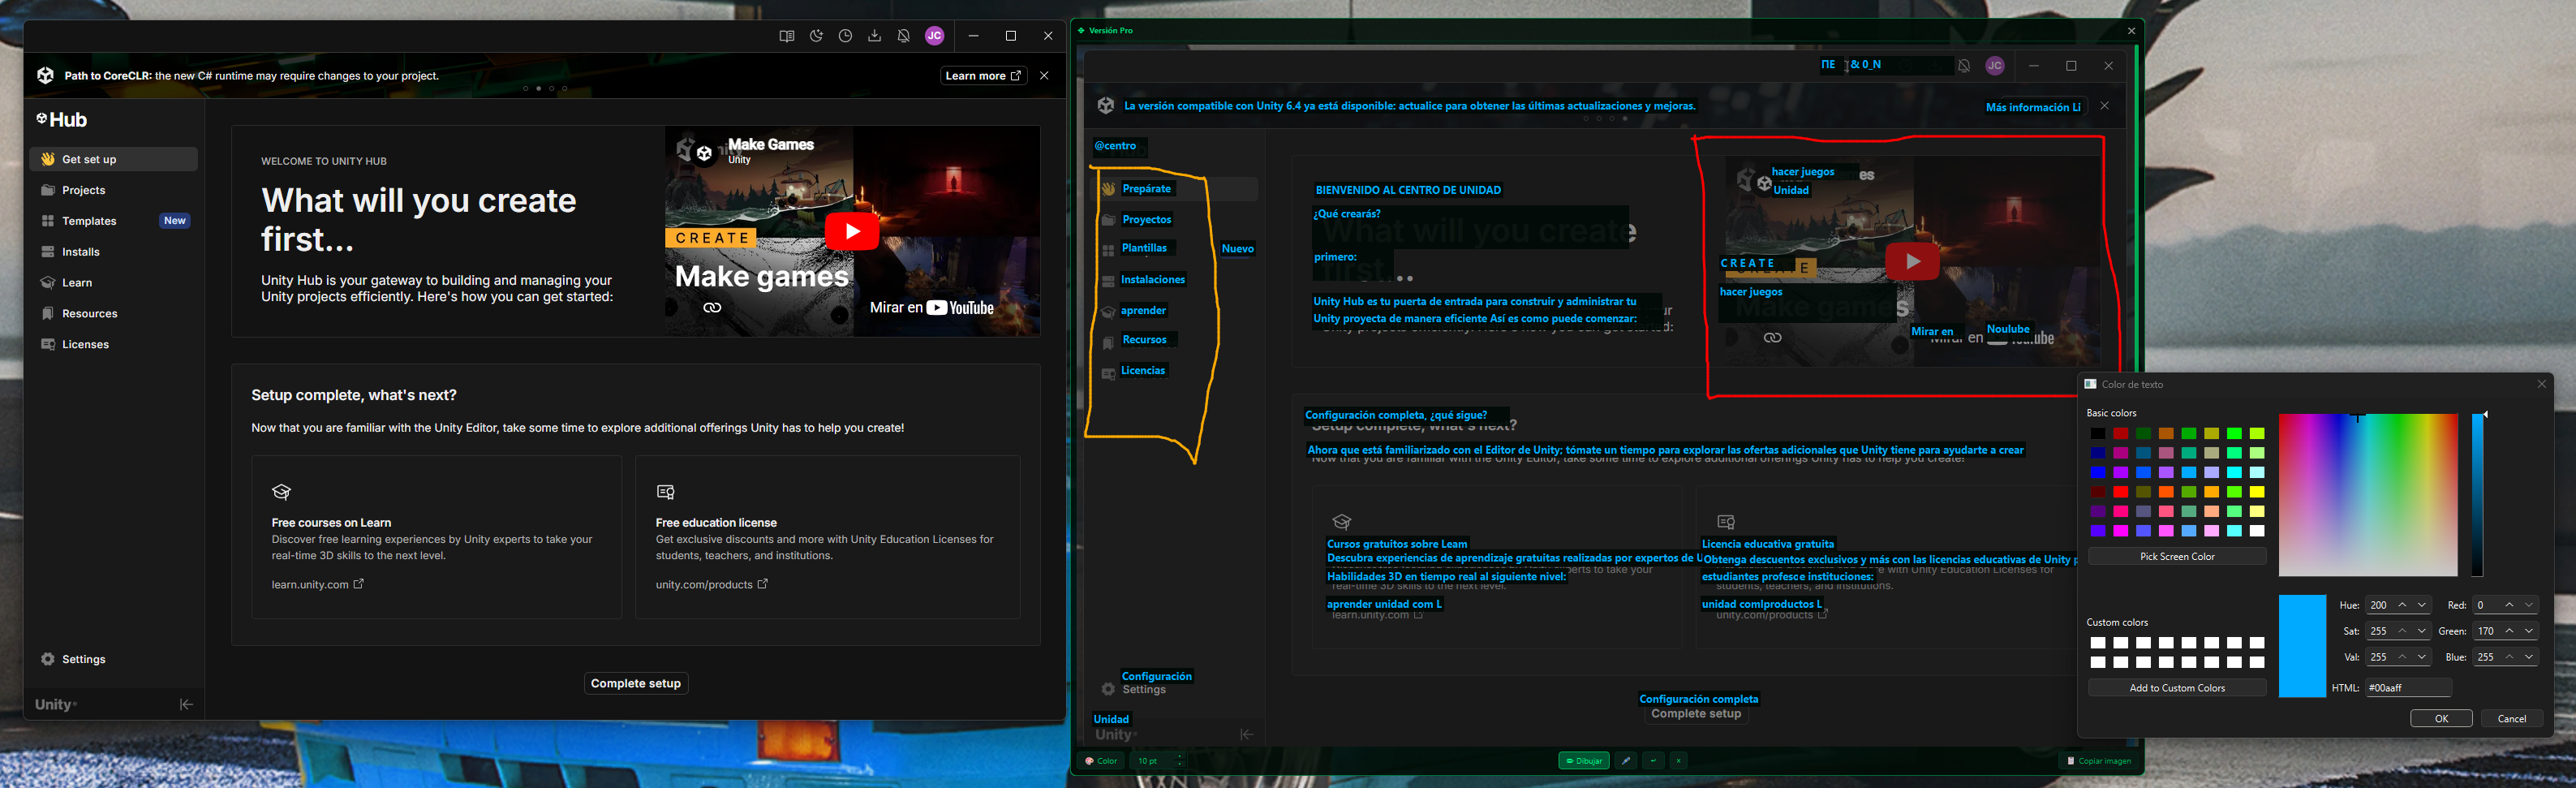Decrease the Hue value with down arrow

coord(2421,605)
